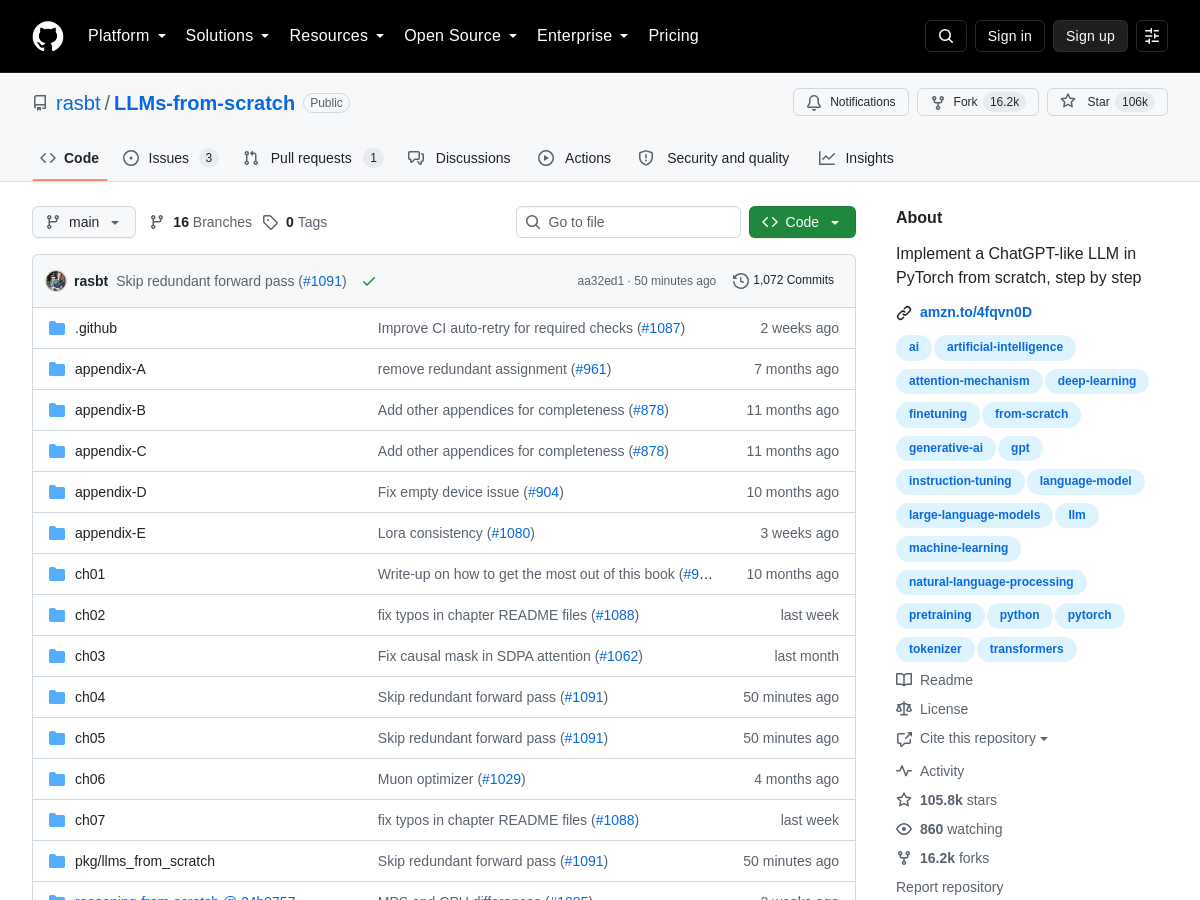Fork the repository
This screenshot has height=900, width=1200.
pos(978,102)
